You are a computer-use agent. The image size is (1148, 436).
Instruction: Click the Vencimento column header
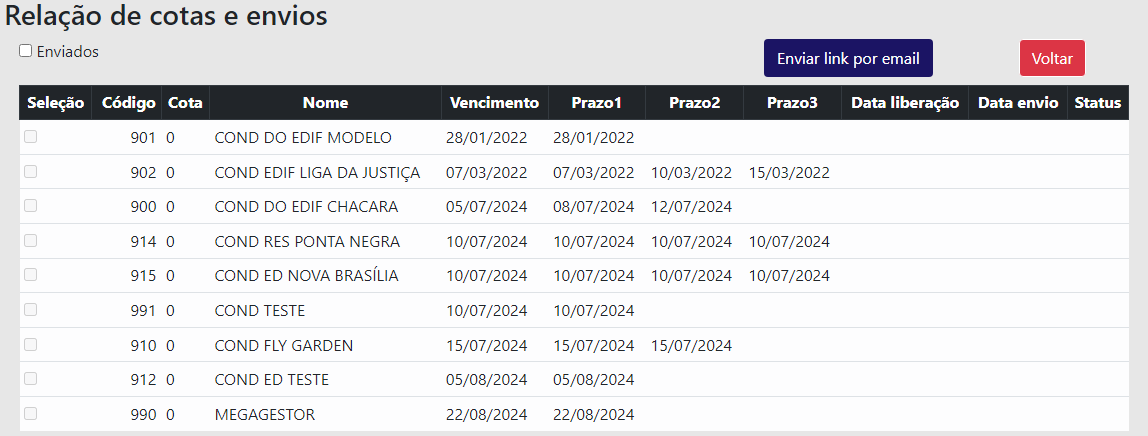tap(494, 102)
